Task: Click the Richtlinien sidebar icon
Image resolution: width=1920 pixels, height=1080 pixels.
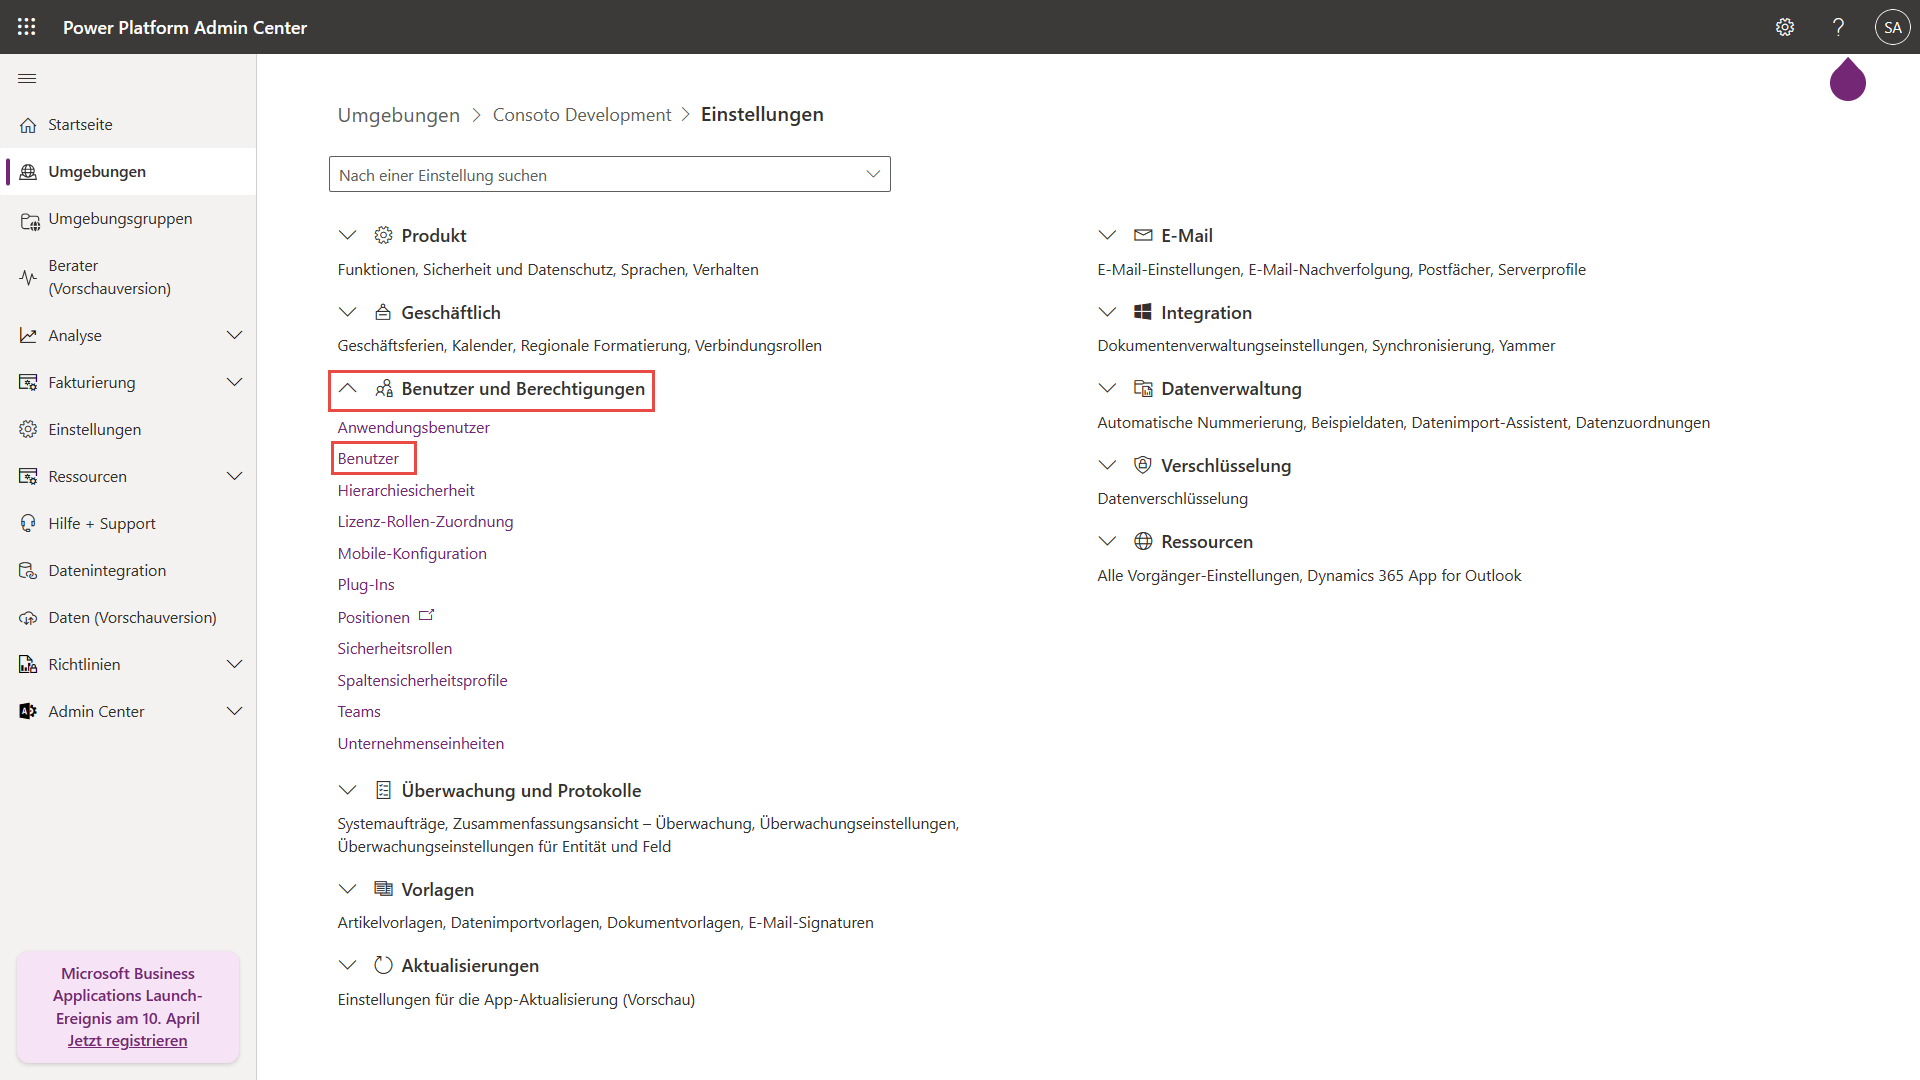Action: click(28, 665)
